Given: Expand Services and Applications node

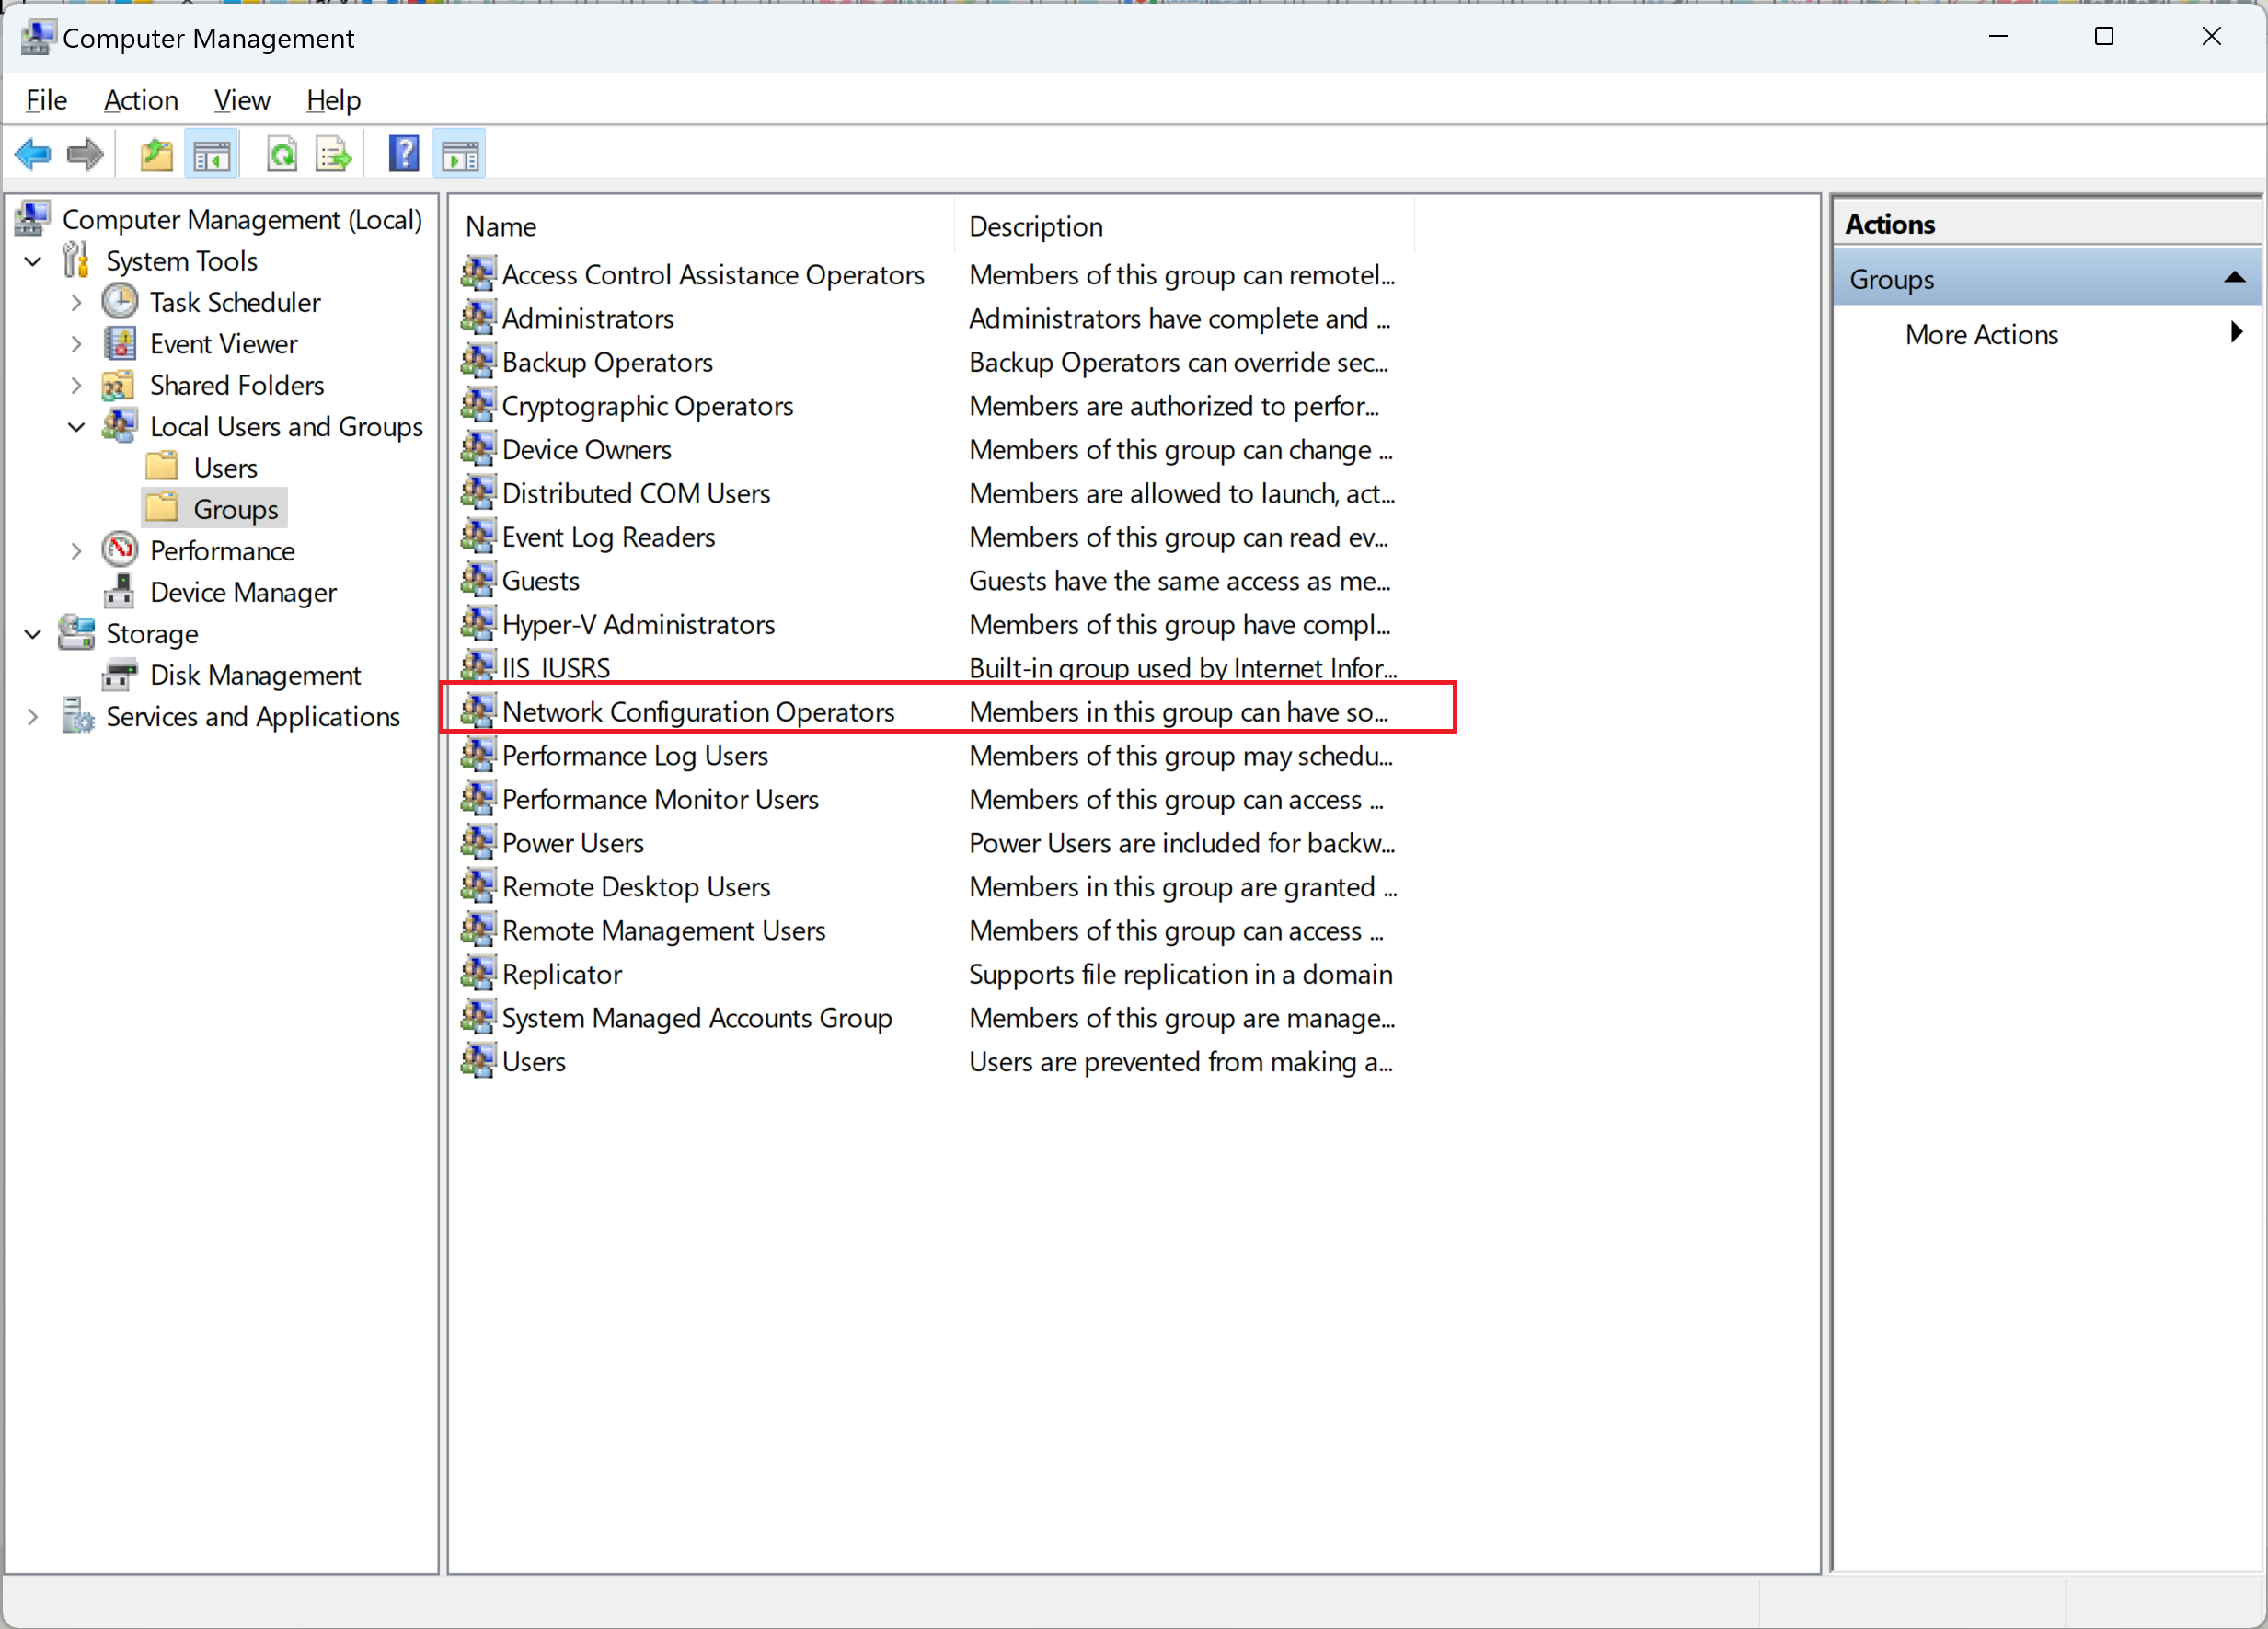Looking at the screenshot, I should pos(33,717).
